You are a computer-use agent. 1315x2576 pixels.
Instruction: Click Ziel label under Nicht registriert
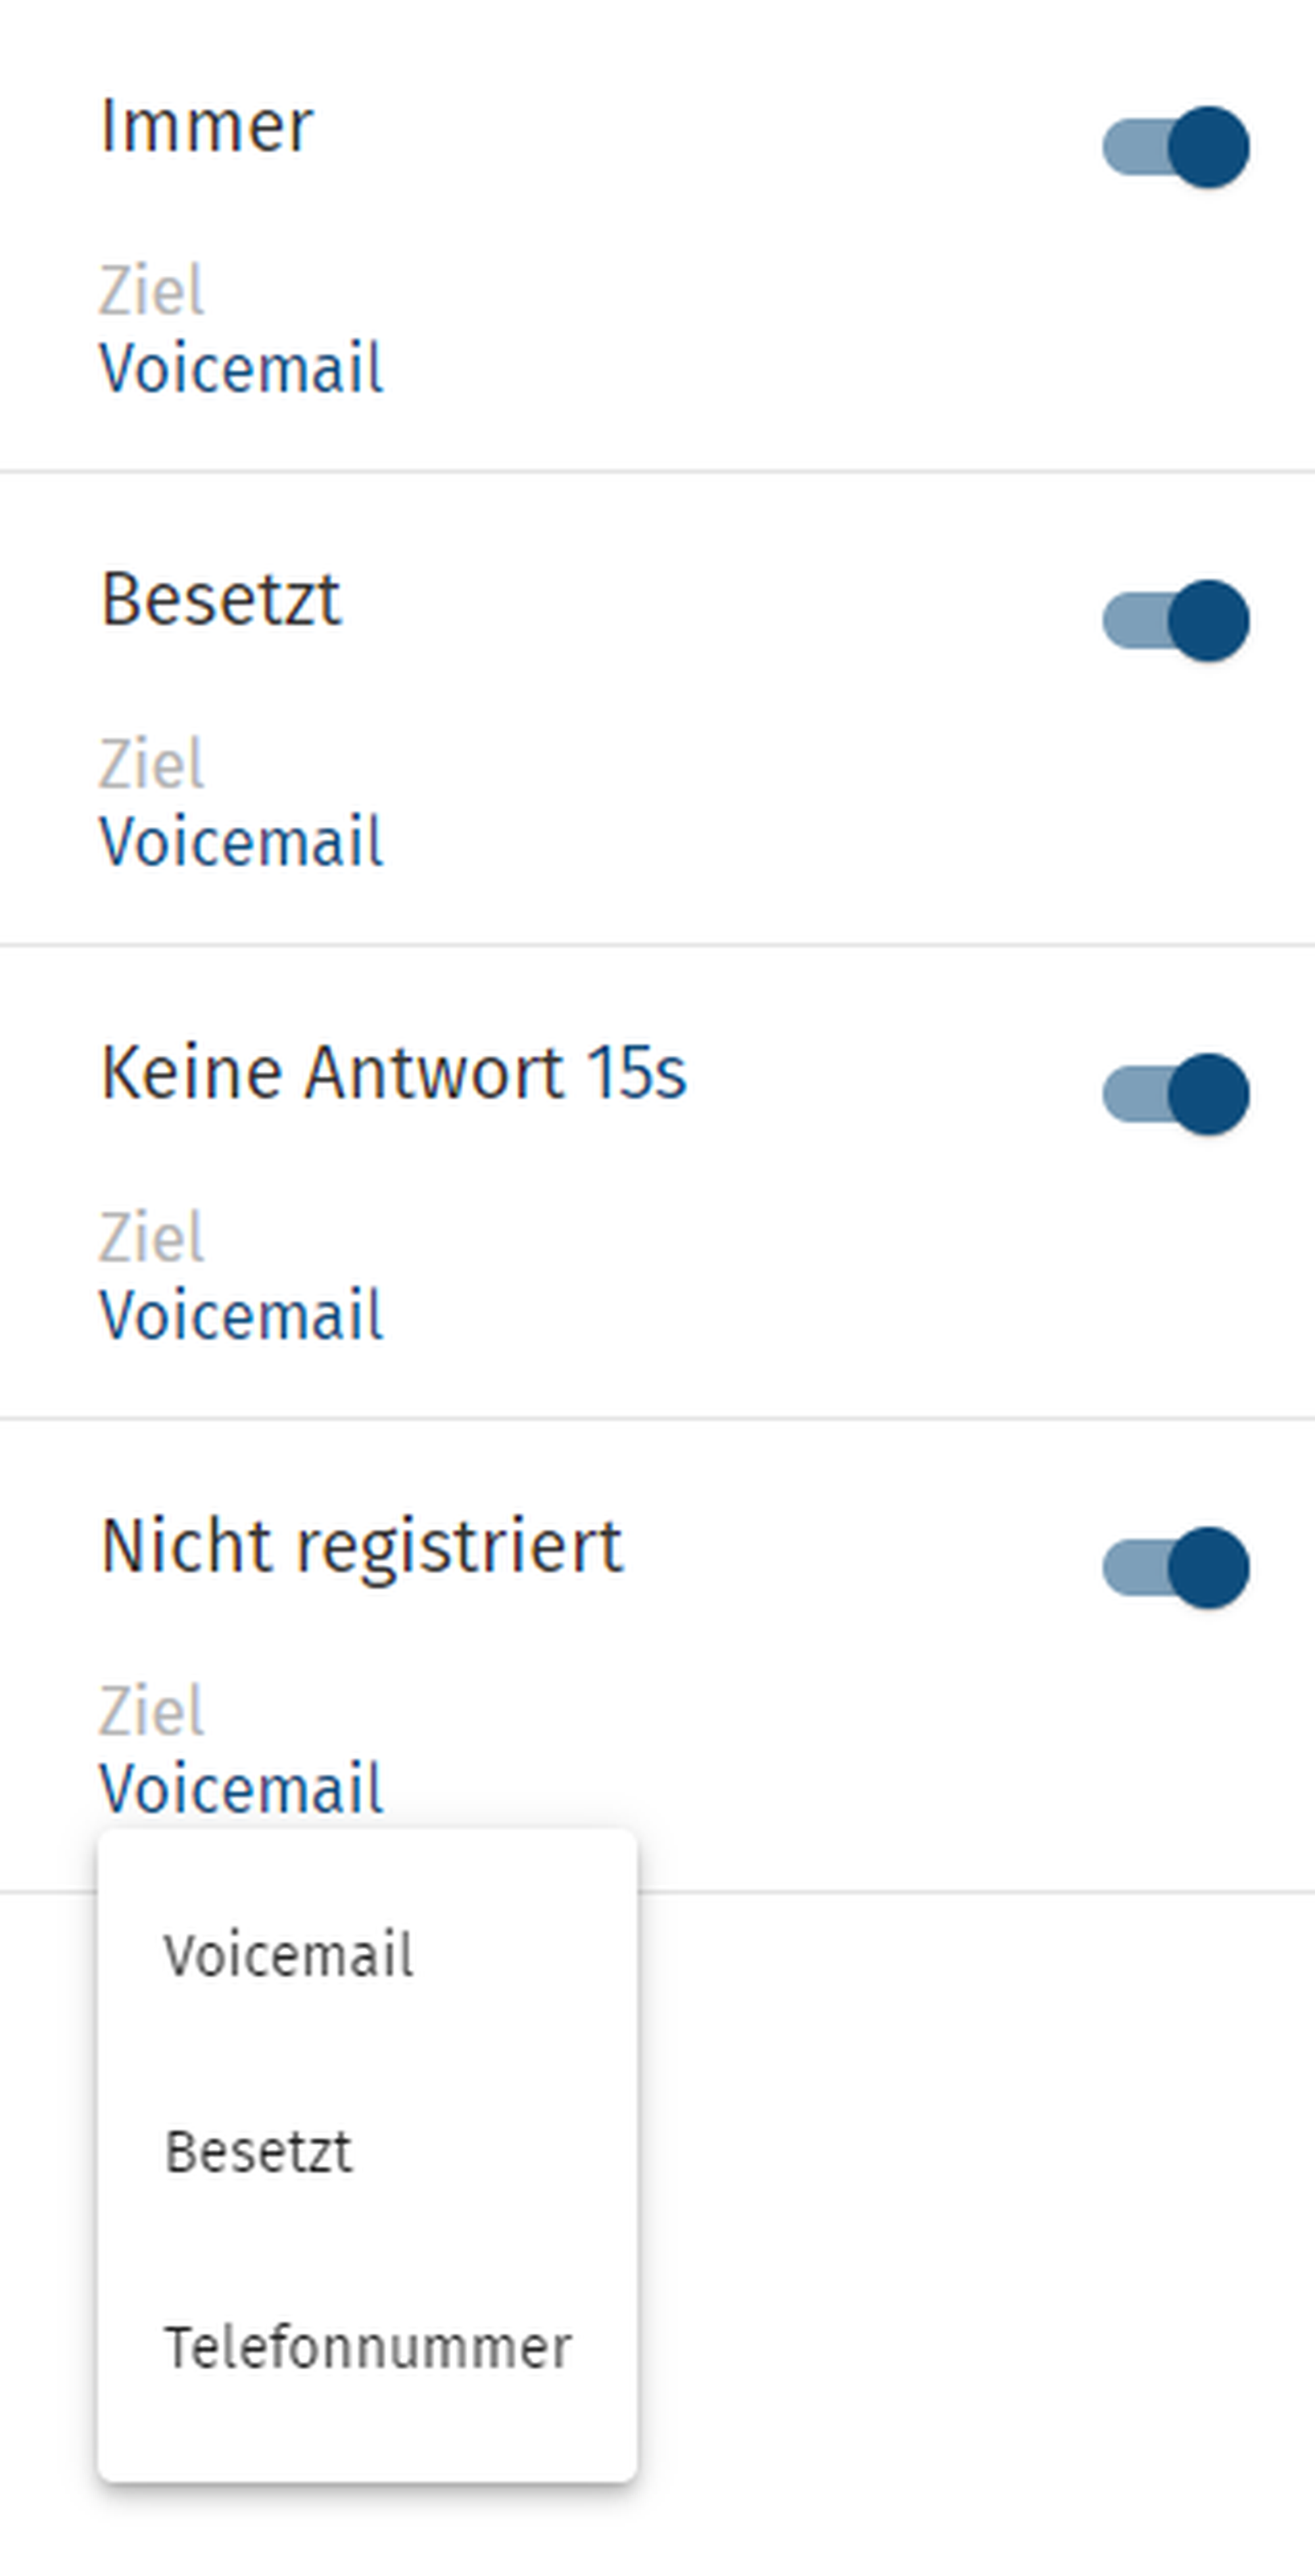pyautogui.click(x=151, y=1711)
